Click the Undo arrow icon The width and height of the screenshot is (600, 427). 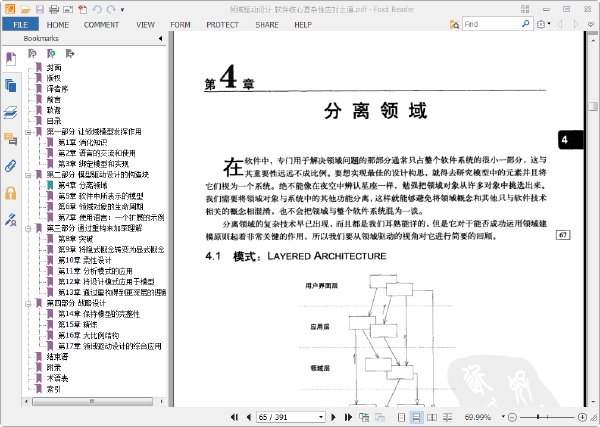(x=97, y=9)
